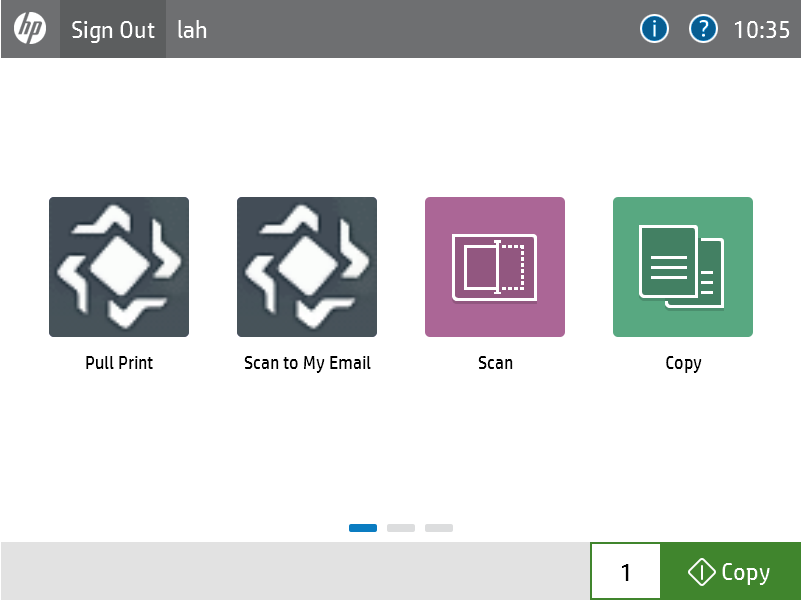Jump to third home screen page dot

[x=439, y=527]
